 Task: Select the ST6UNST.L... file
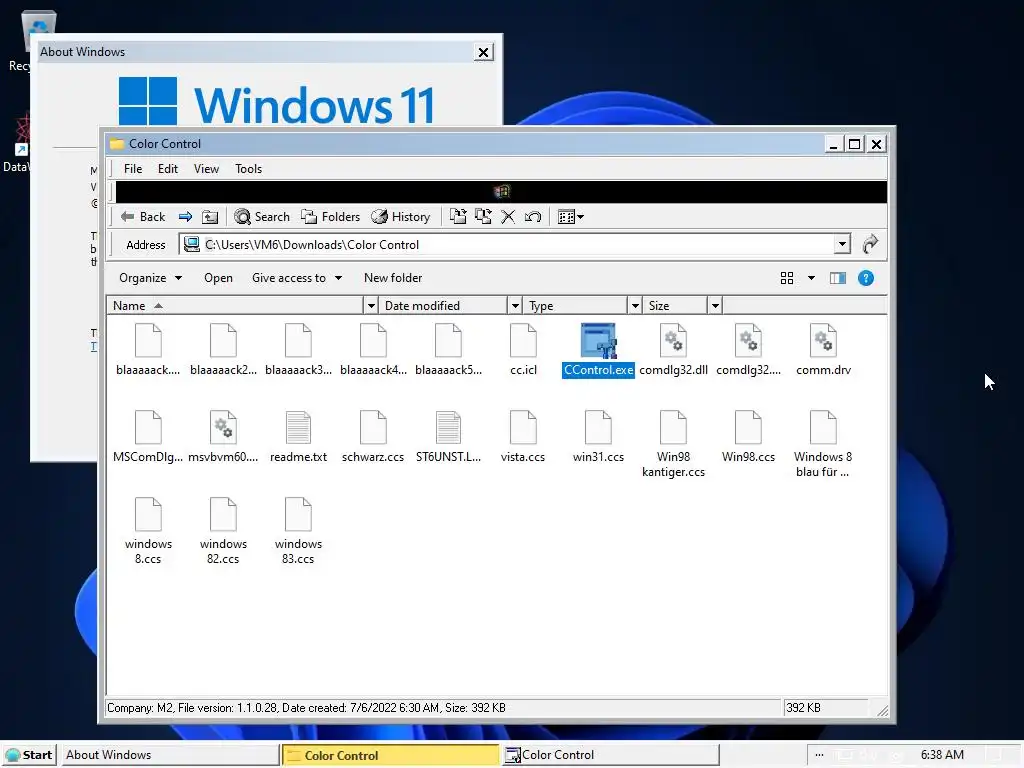[x=448, y=437]
